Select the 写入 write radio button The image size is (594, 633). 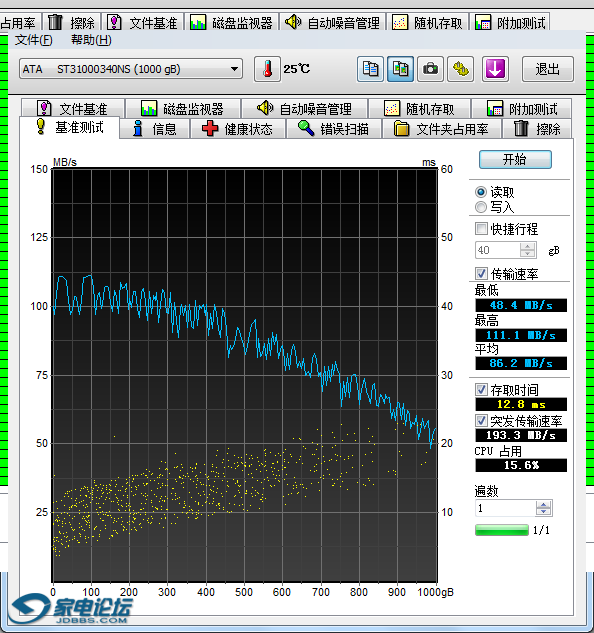tap(481, 207)
